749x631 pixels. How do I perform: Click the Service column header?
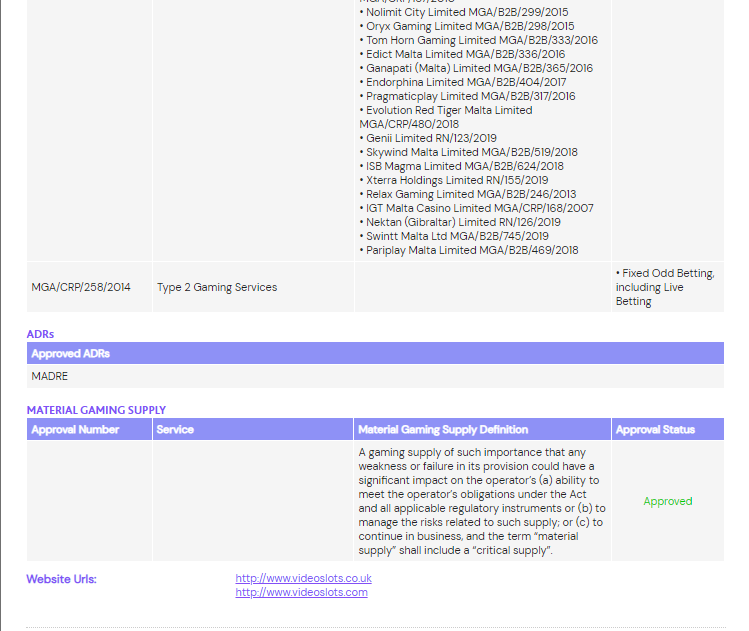pos(253,429)
